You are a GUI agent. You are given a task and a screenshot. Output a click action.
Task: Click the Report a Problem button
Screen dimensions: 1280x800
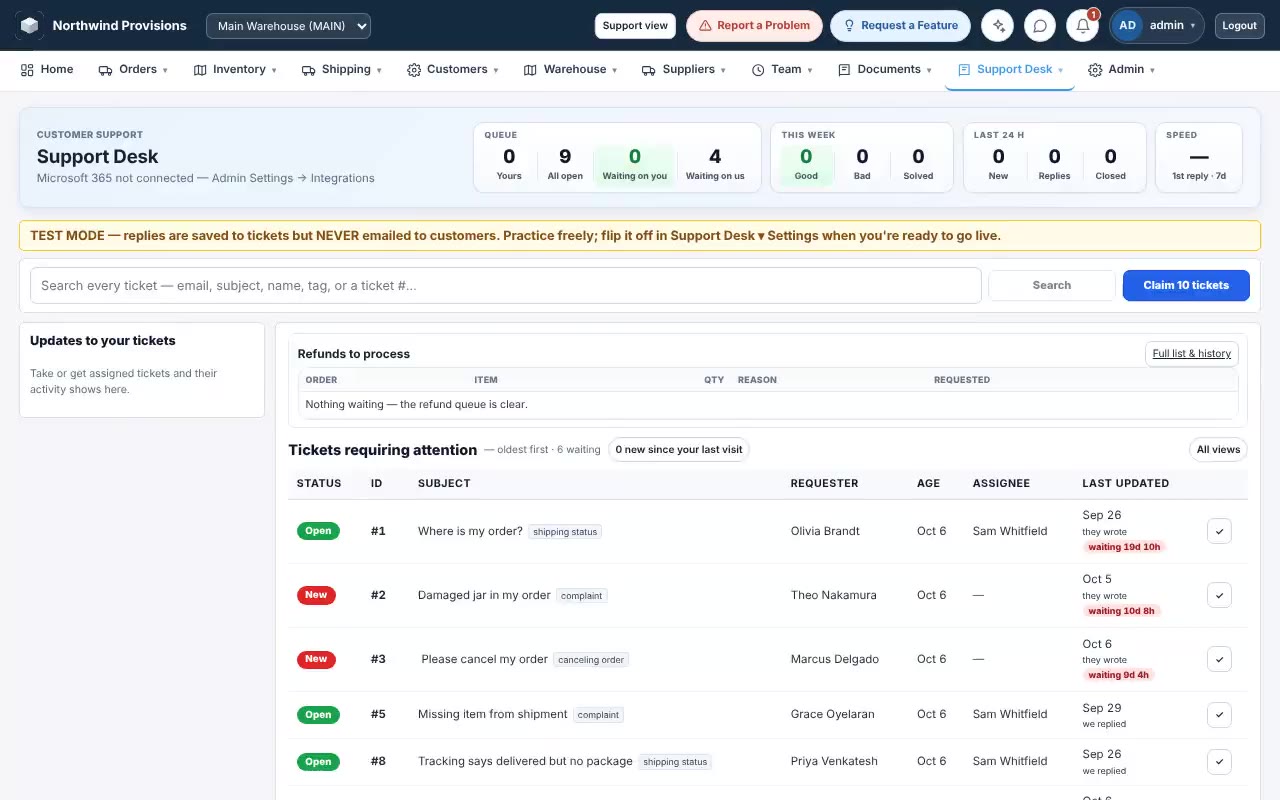(x=754, y=26)
